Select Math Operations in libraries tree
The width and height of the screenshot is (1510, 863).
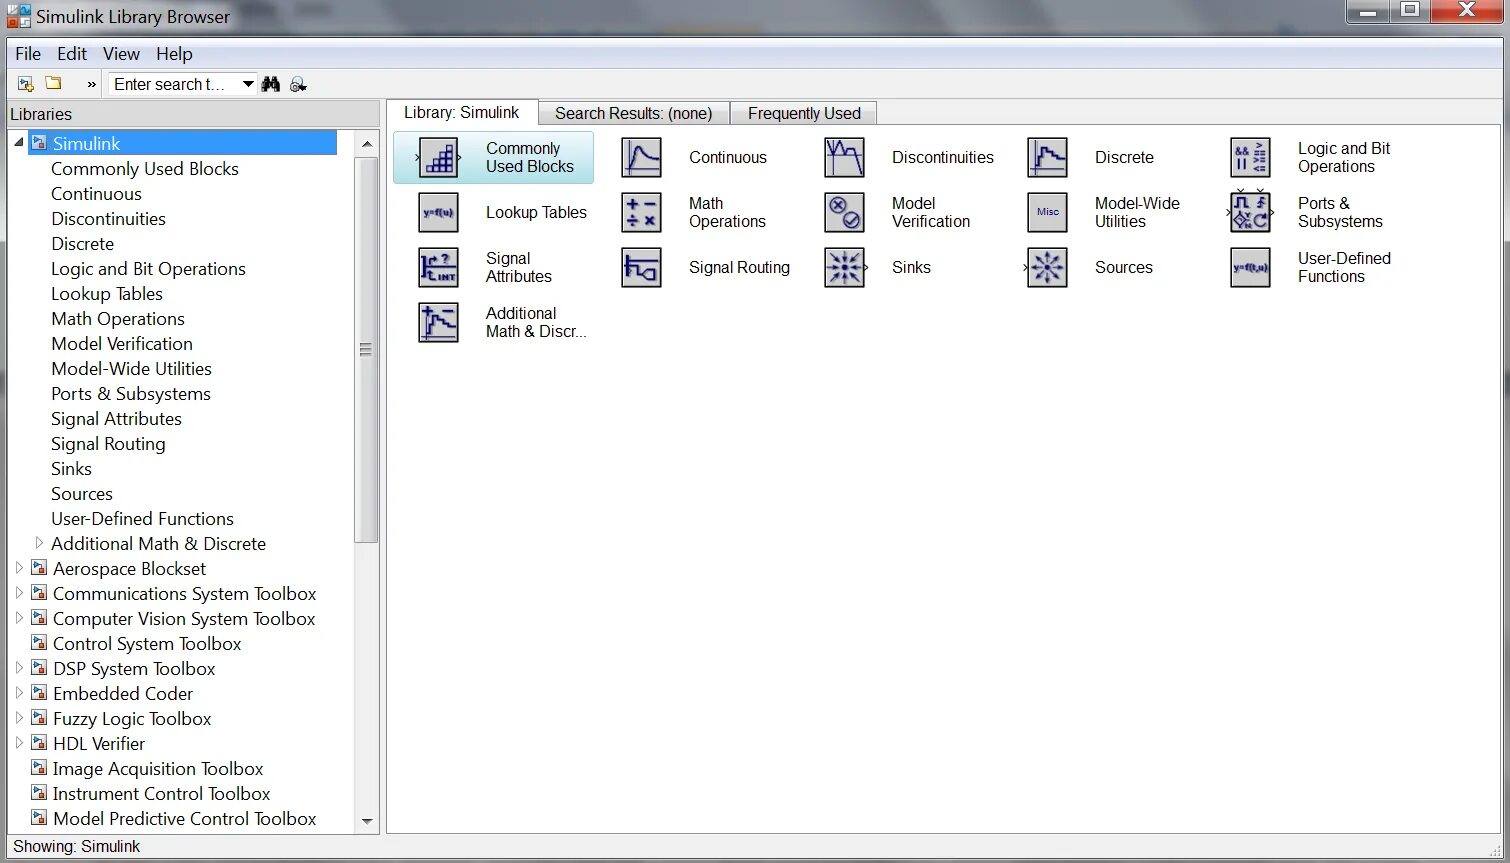(x=118, y=319)
